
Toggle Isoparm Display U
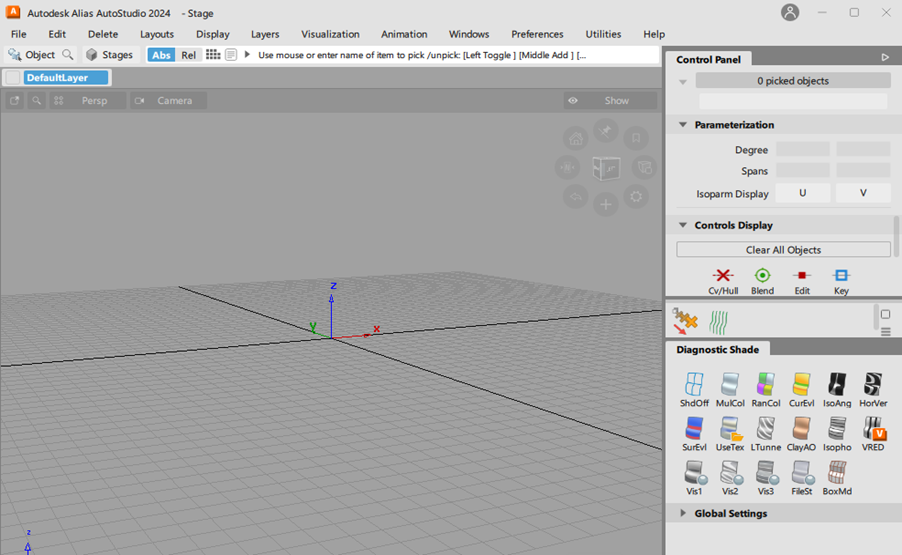(x=802, y=193)
